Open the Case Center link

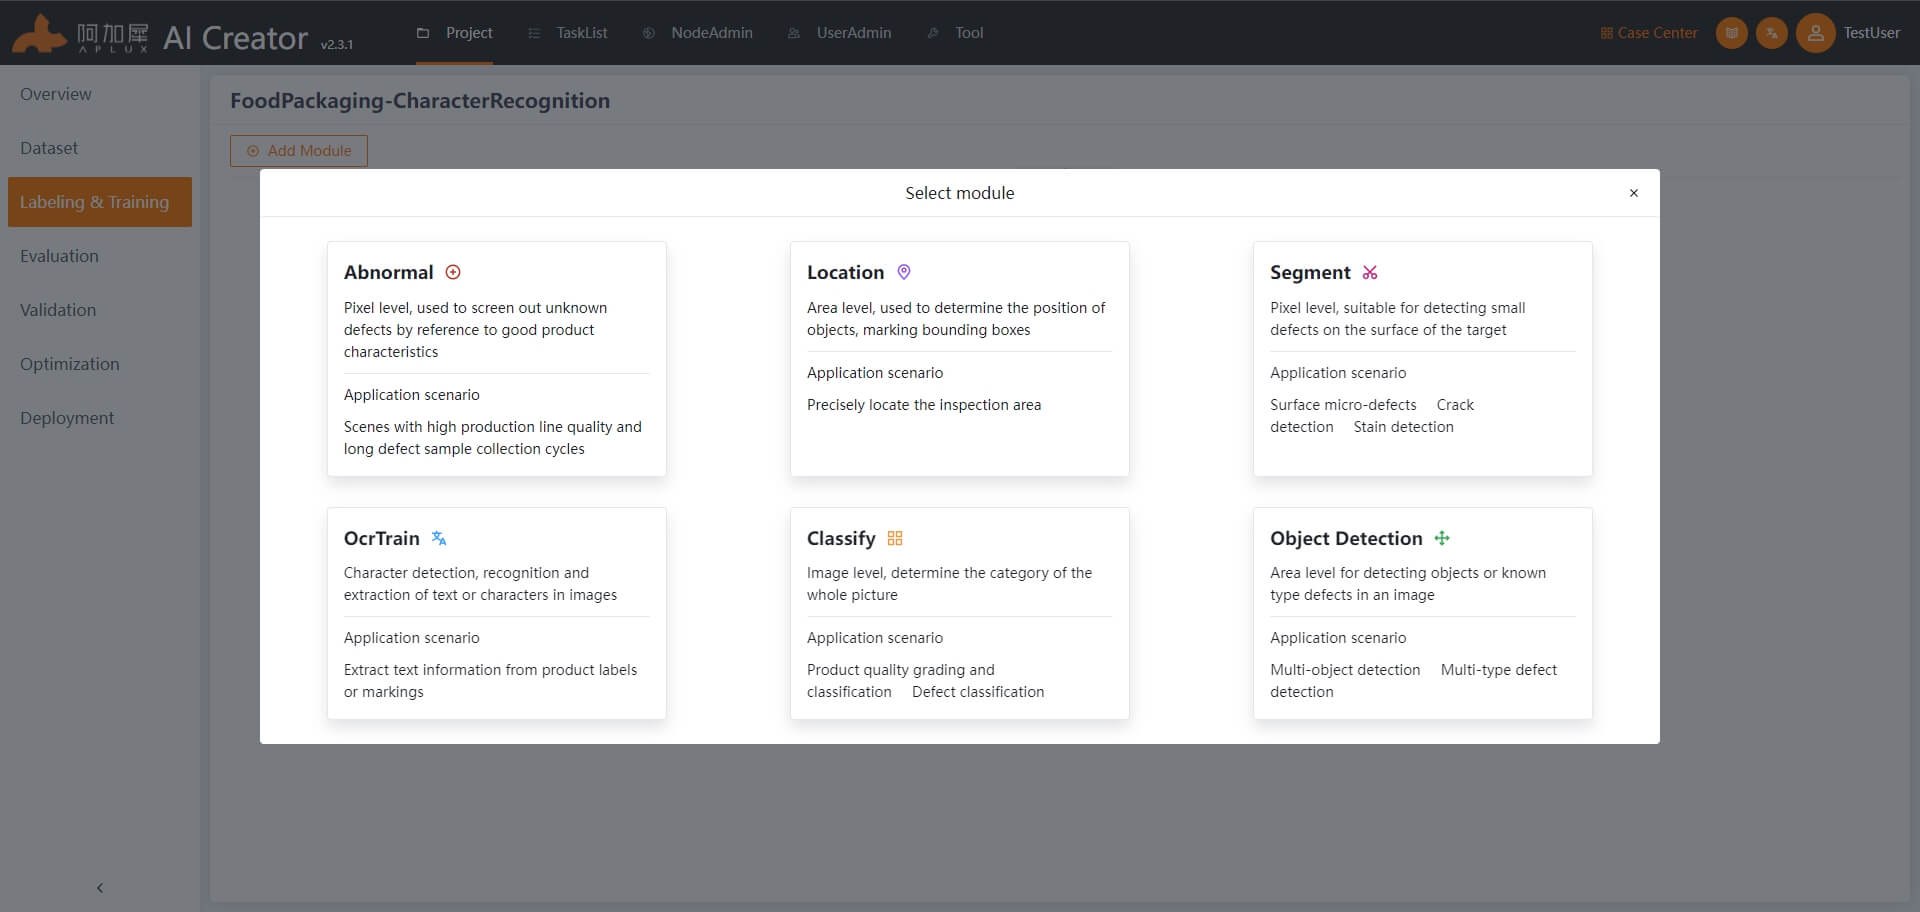pos(1649,33)
